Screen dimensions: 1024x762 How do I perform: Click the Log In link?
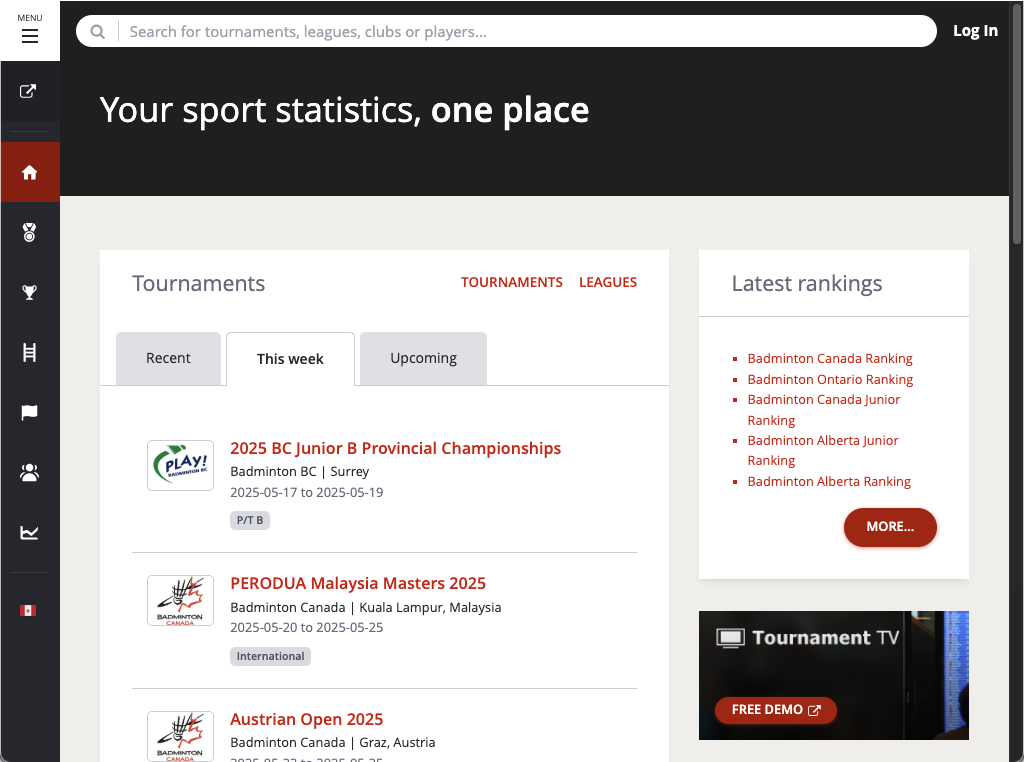pos(975,31)
